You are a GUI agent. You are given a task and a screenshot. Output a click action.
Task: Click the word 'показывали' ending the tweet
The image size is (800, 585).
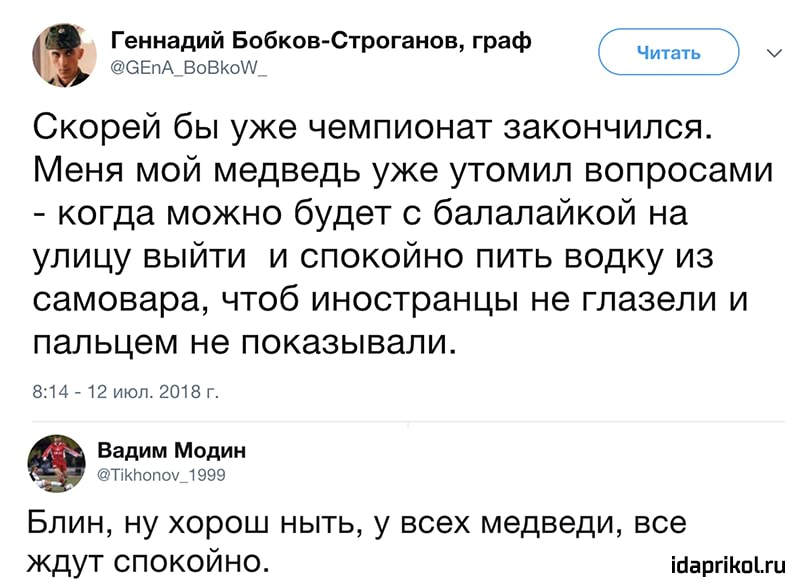click(347, 342)
